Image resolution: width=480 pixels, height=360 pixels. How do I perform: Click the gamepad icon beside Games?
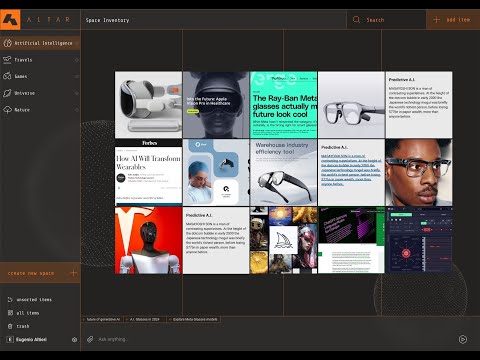(x=7, y=76)
